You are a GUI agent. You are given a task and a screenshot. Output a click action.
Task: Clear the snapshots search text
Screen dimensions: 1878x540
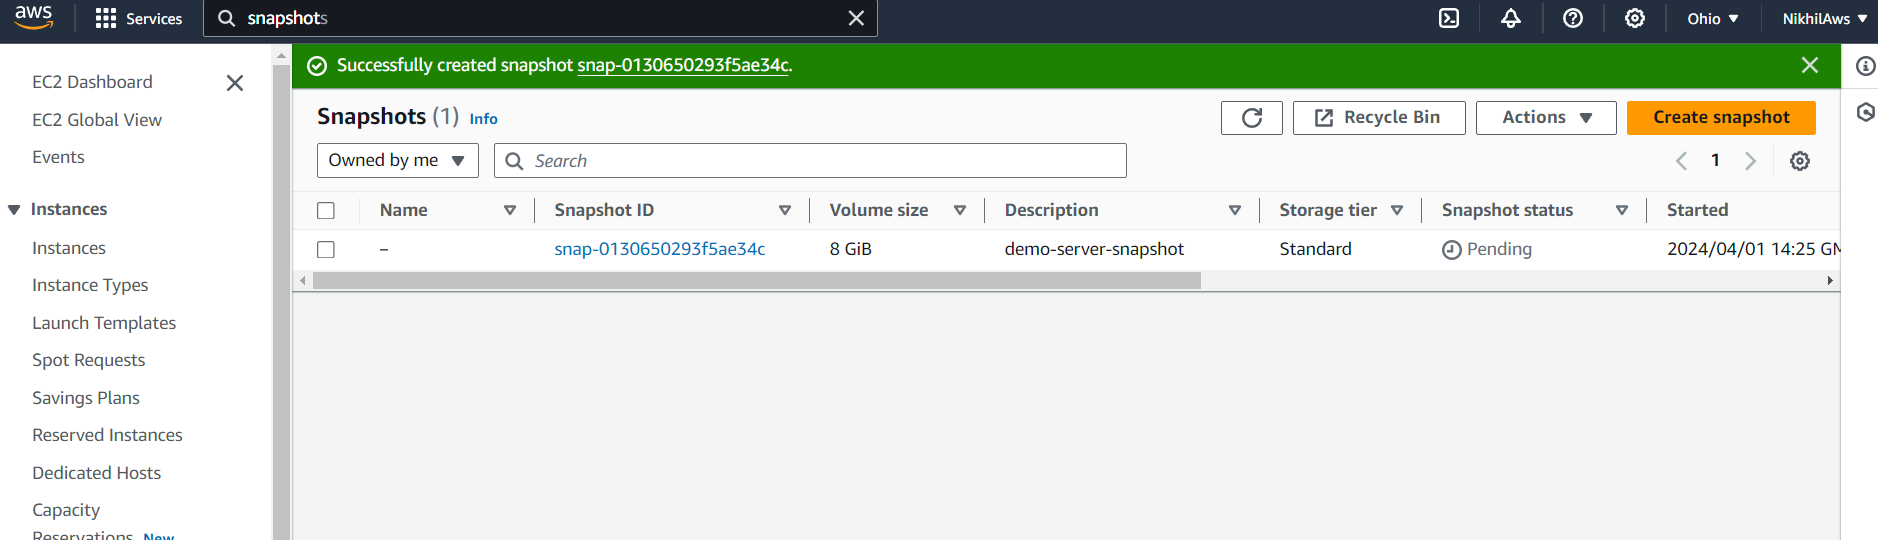[856, 18]
